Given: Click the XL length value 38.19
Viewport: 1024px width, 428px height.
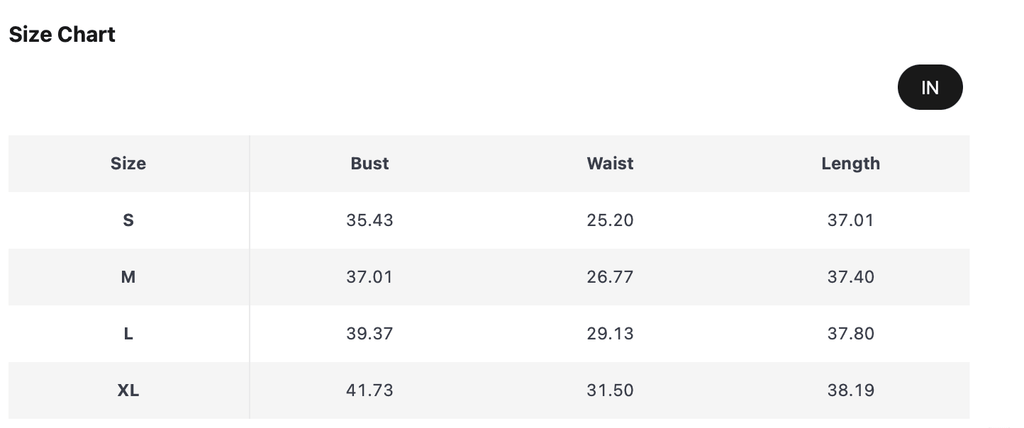Looking at the screenshot, I should [850, 391].
